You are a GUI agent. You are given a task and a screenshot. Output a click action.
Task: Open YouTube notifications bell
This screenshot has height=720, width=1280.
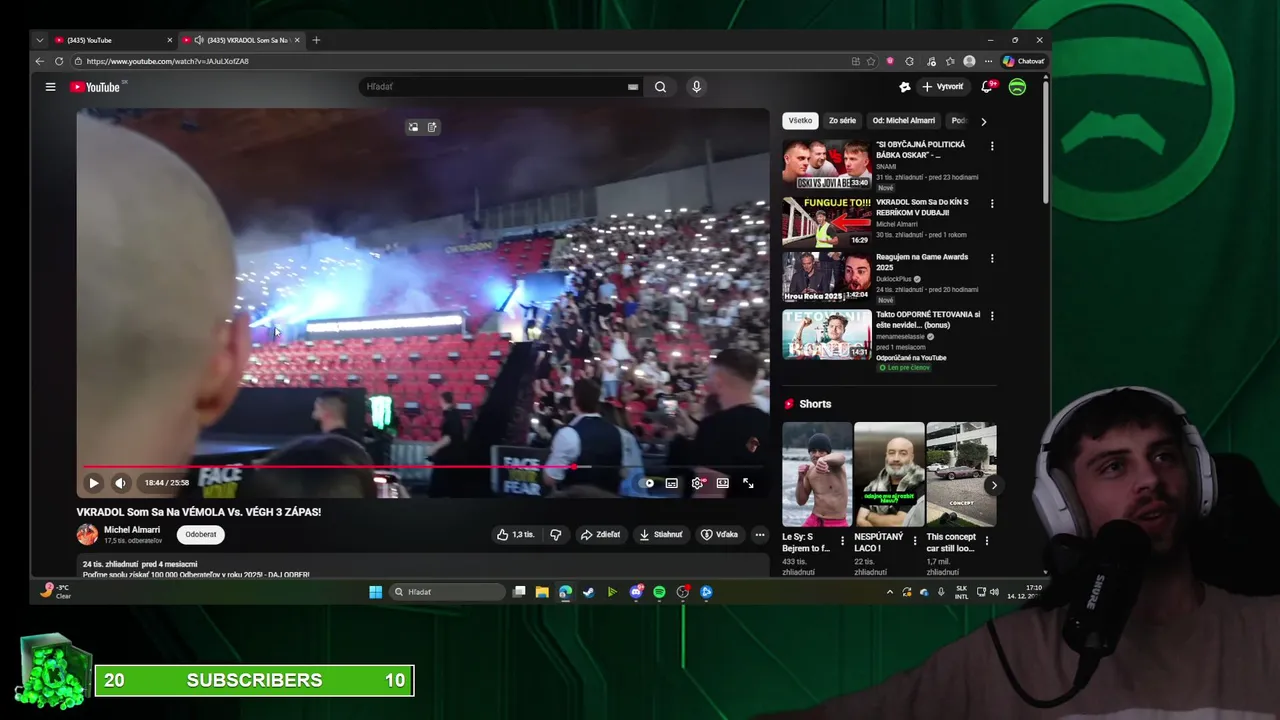987,87
